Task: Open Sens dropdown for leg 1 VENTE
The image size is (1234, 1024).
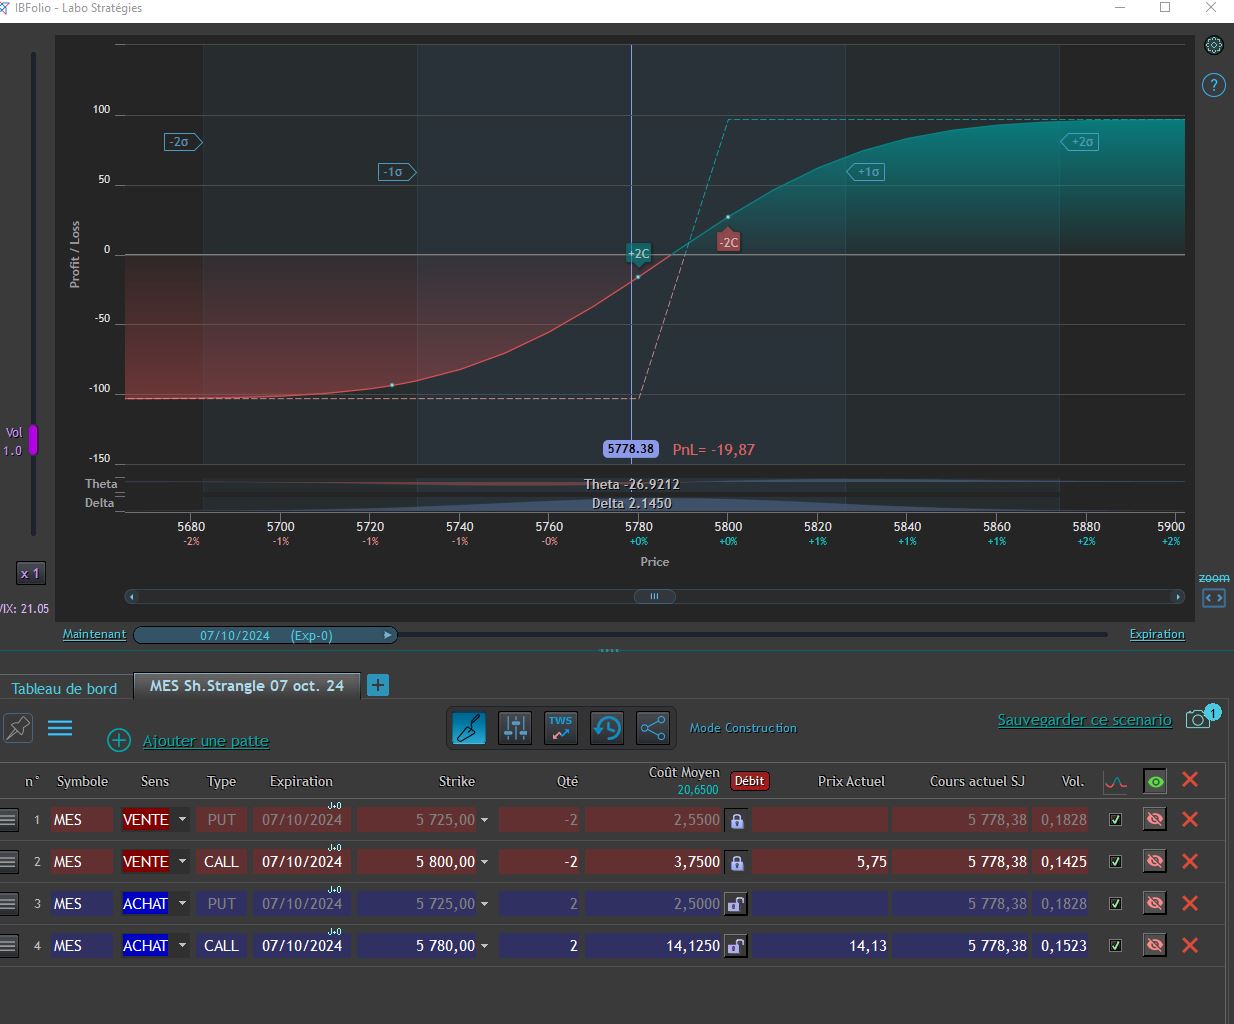Action: 182,820
